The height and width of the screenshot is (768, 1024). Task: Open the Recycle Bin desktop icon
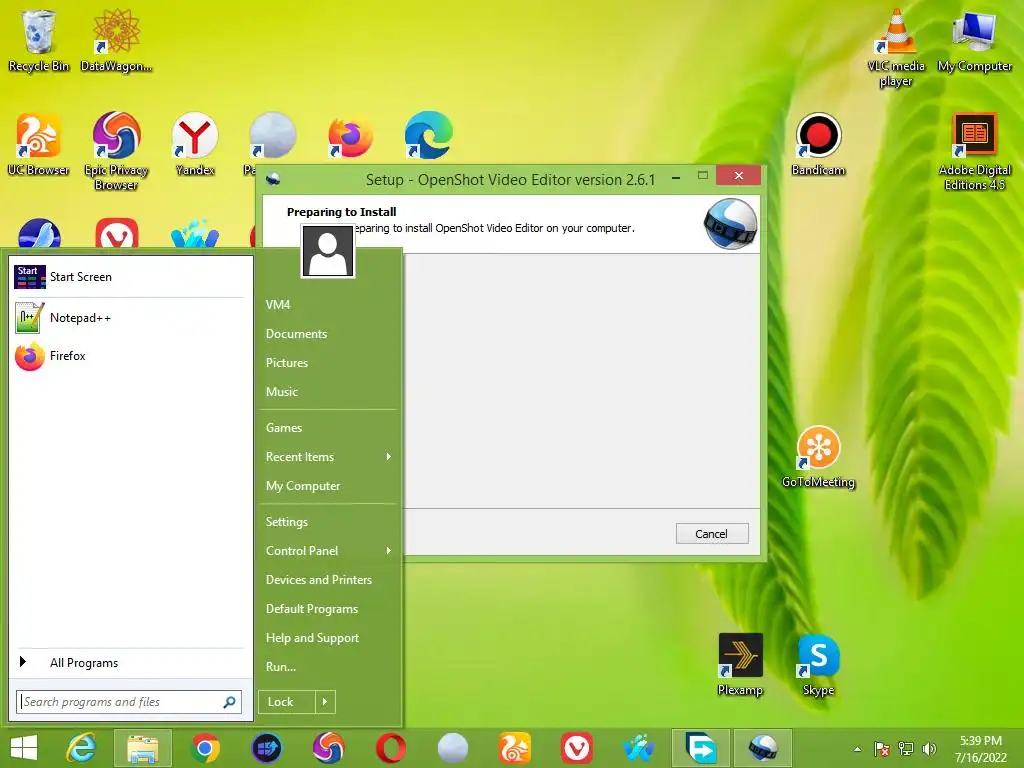39,40
